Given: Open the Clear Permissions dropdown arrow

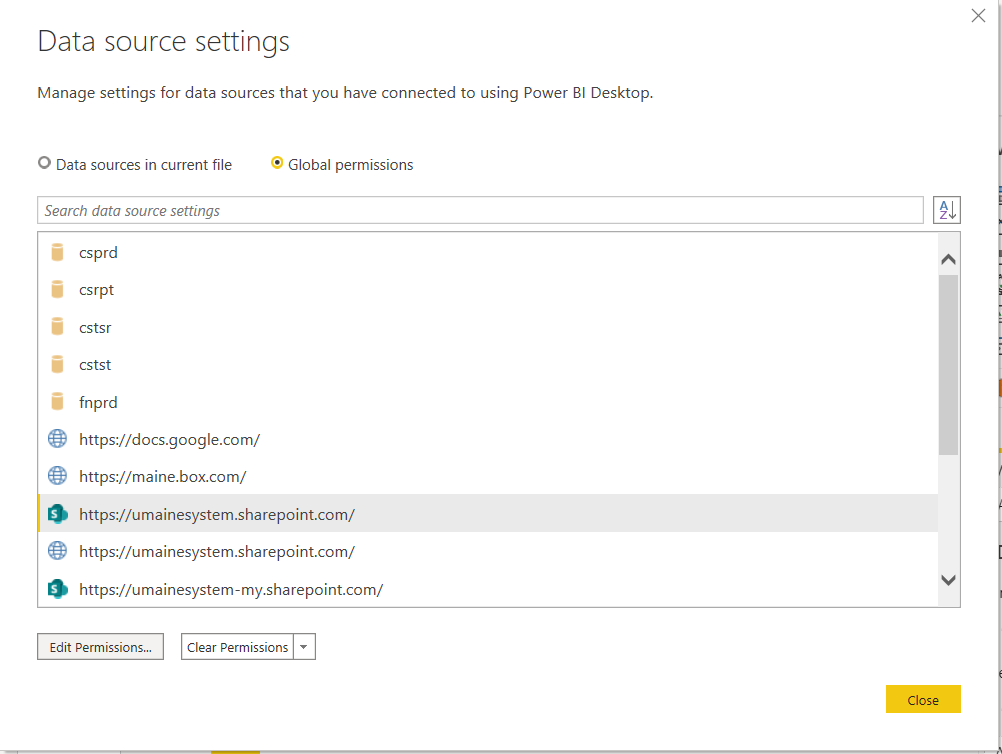Looking at the screenshot, I should (304, 647).
